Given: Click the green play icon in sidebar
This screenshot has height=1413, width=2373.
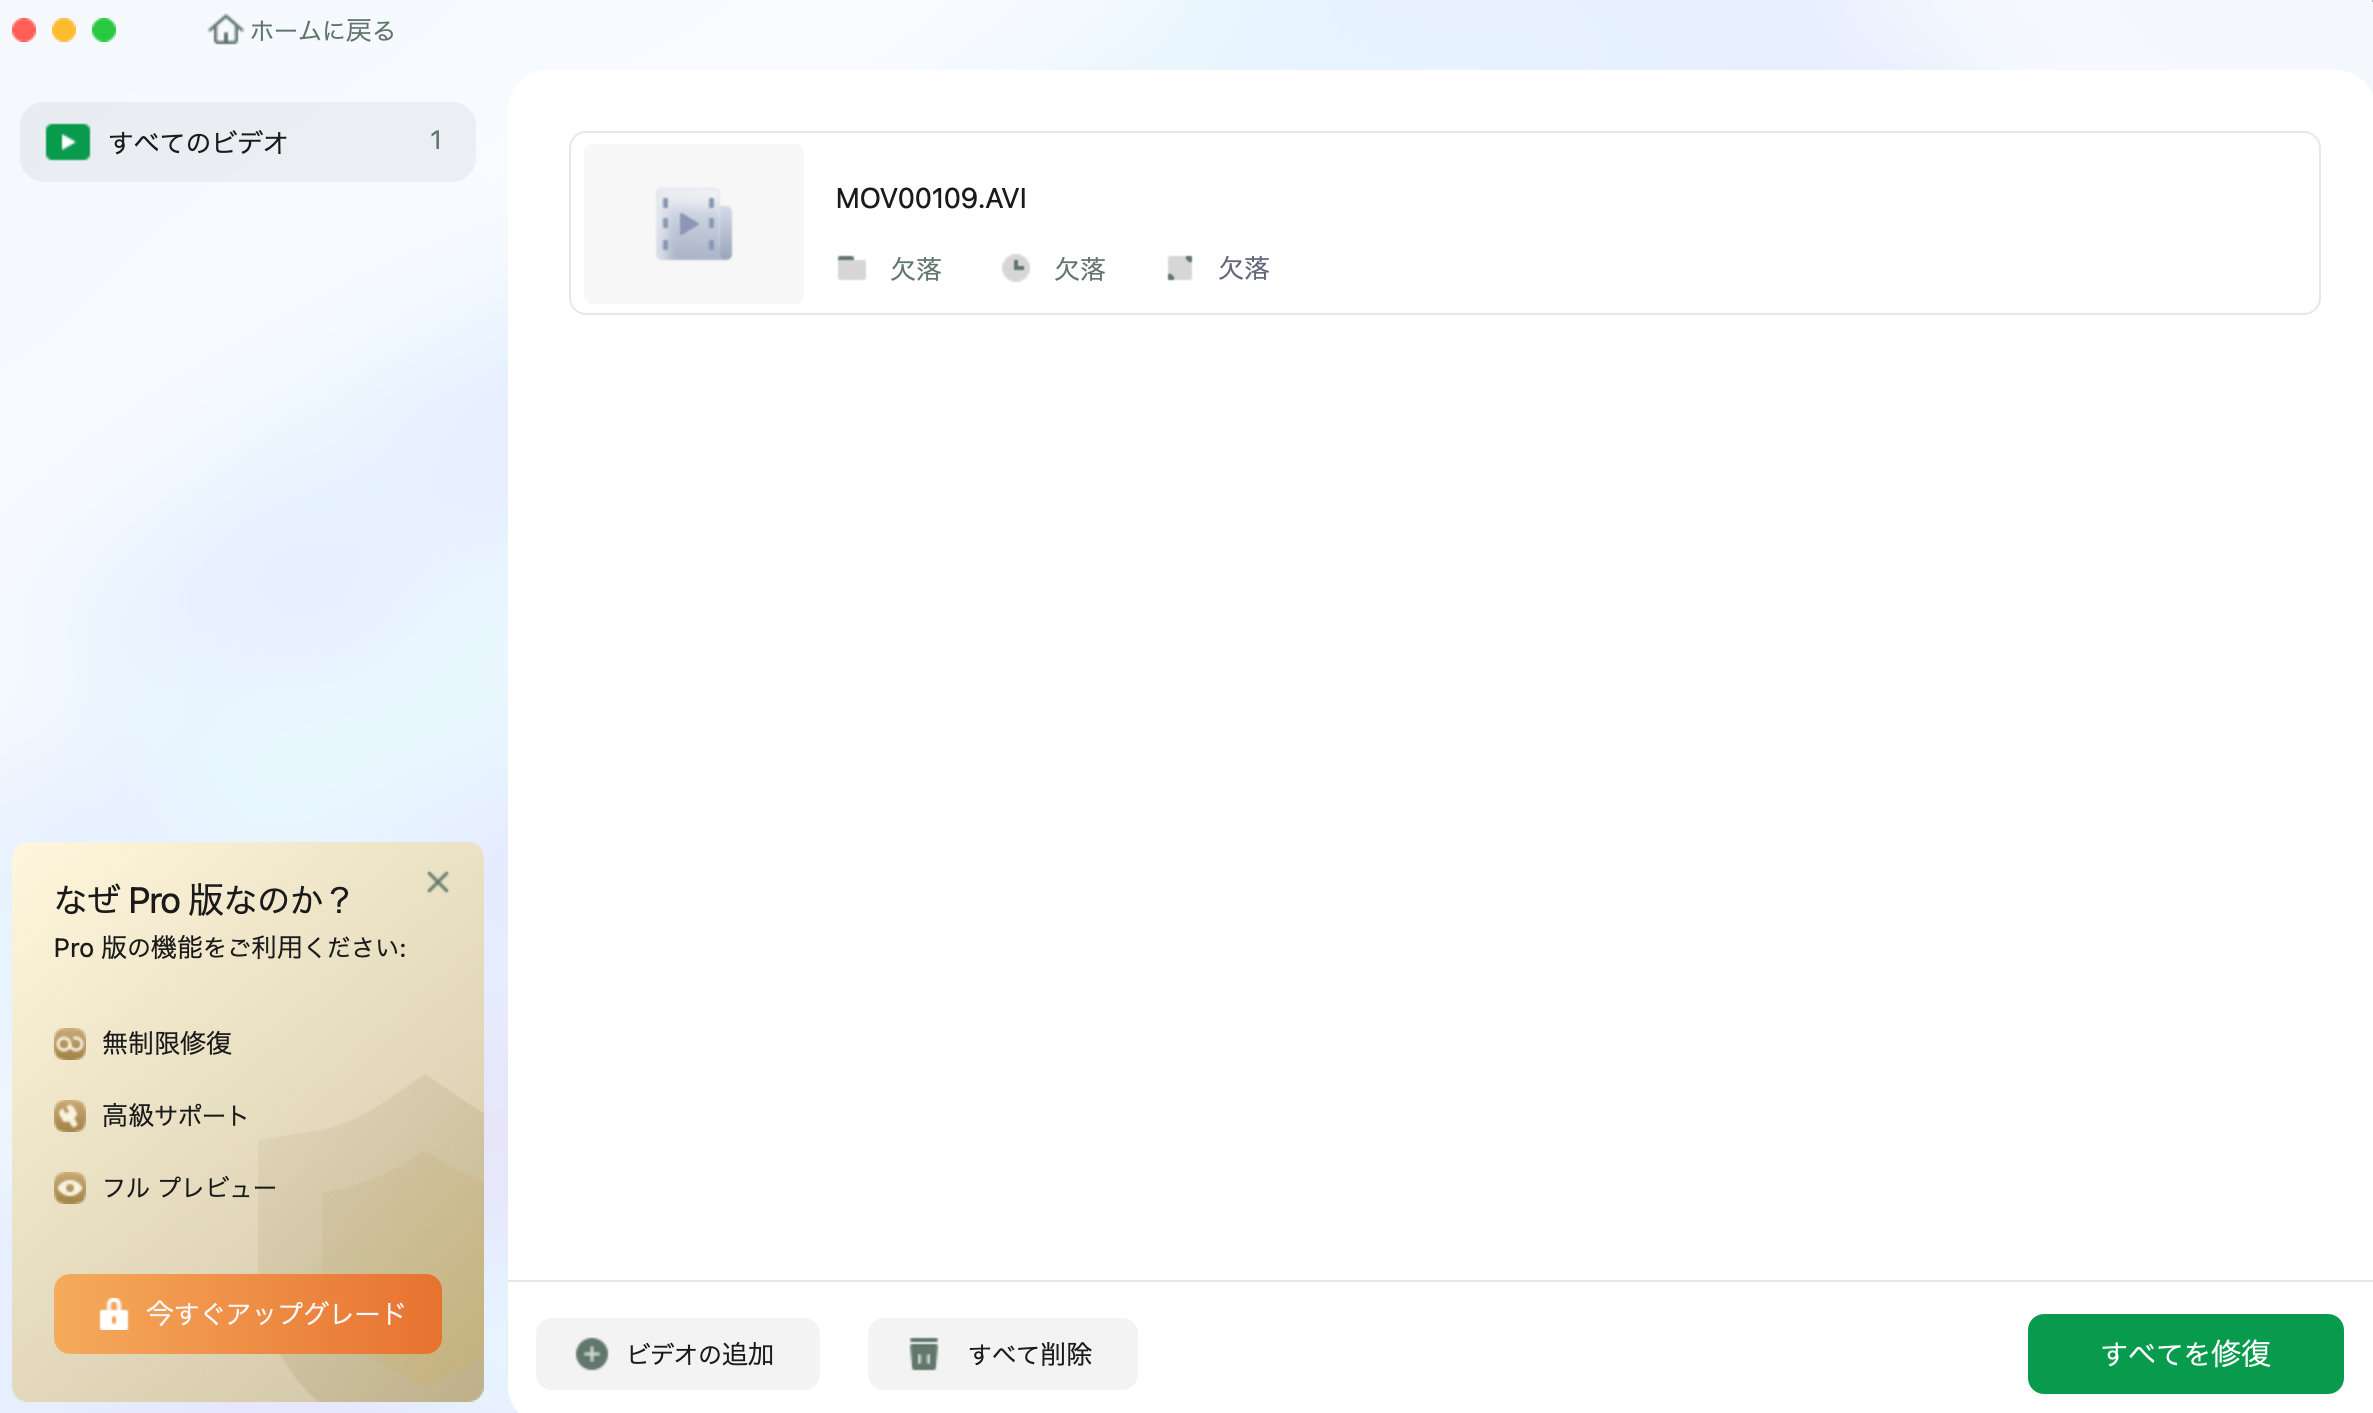Looking at the screenshot, I should pos(68,142).
